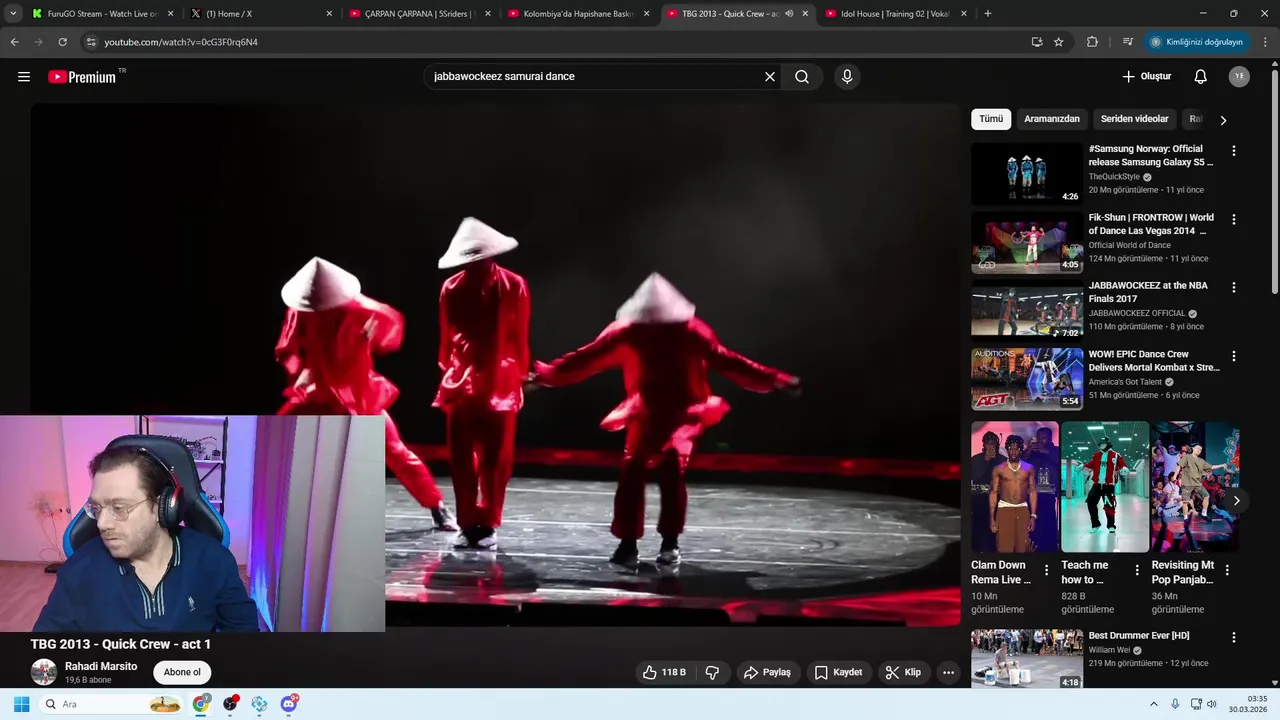The image size is (1280, 720).
Task: Open the account avatar menu
Action: pos(1239,77)
